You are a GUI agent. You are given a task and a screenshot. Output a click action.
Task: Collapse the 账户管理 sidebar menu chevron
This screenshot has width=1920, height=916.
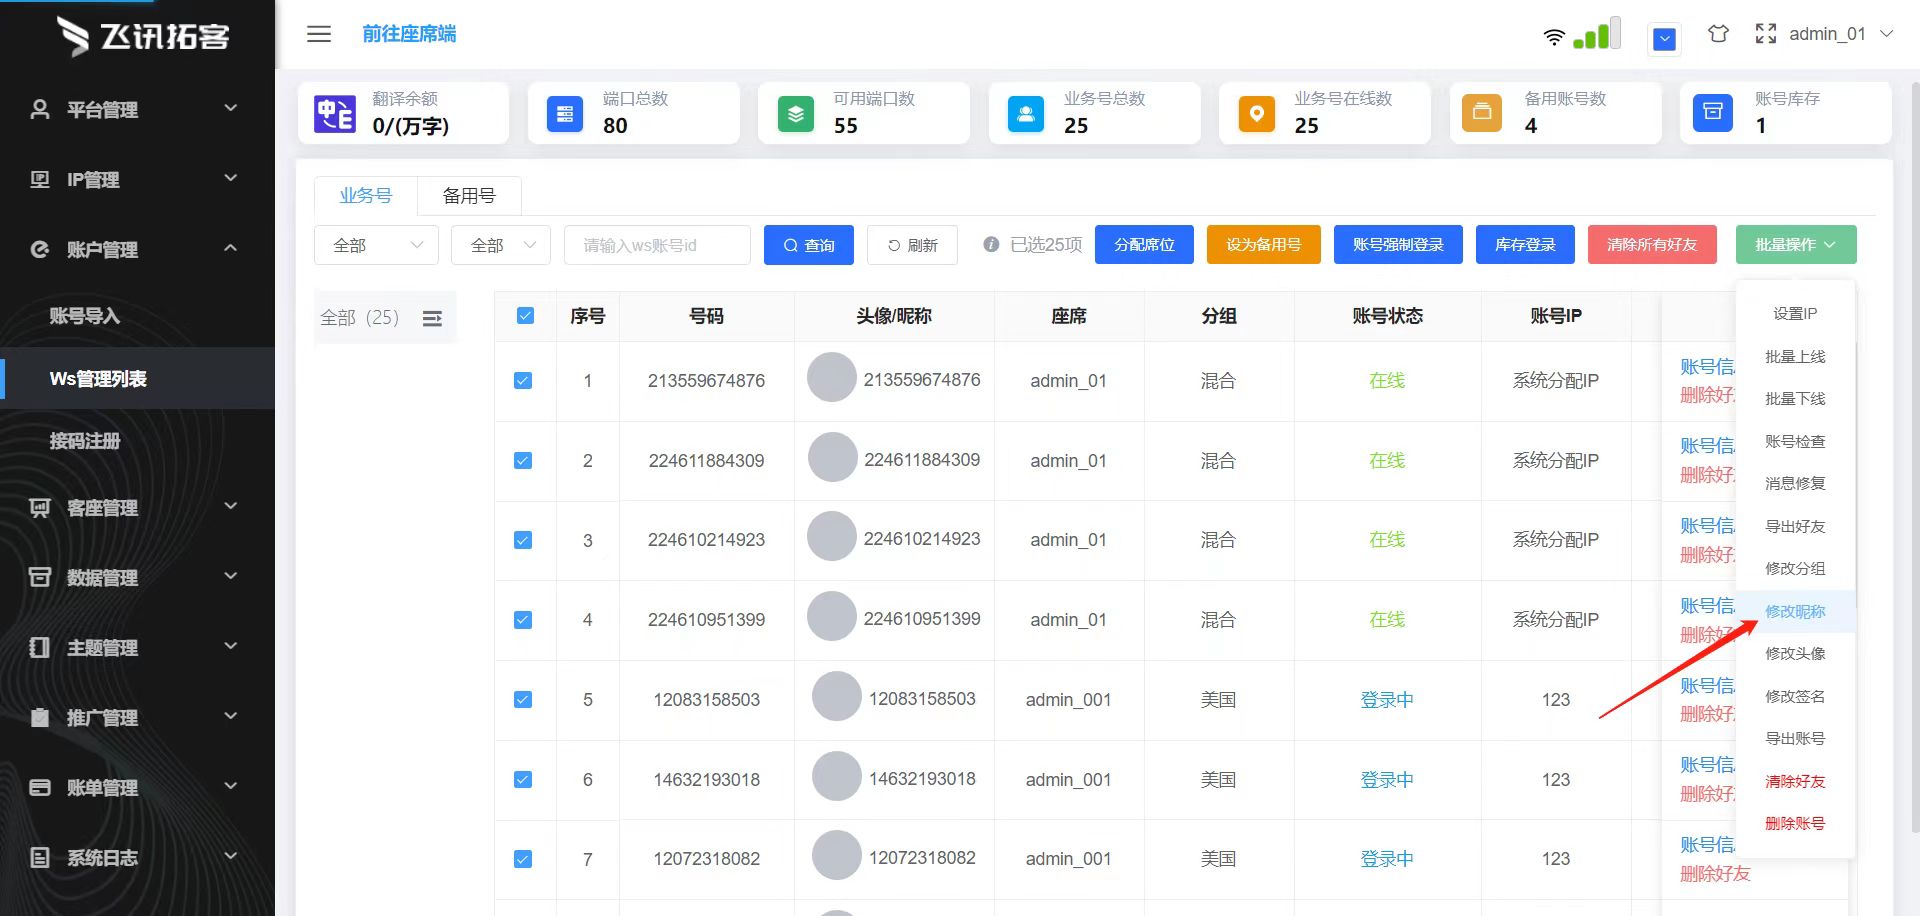[231, 248]
